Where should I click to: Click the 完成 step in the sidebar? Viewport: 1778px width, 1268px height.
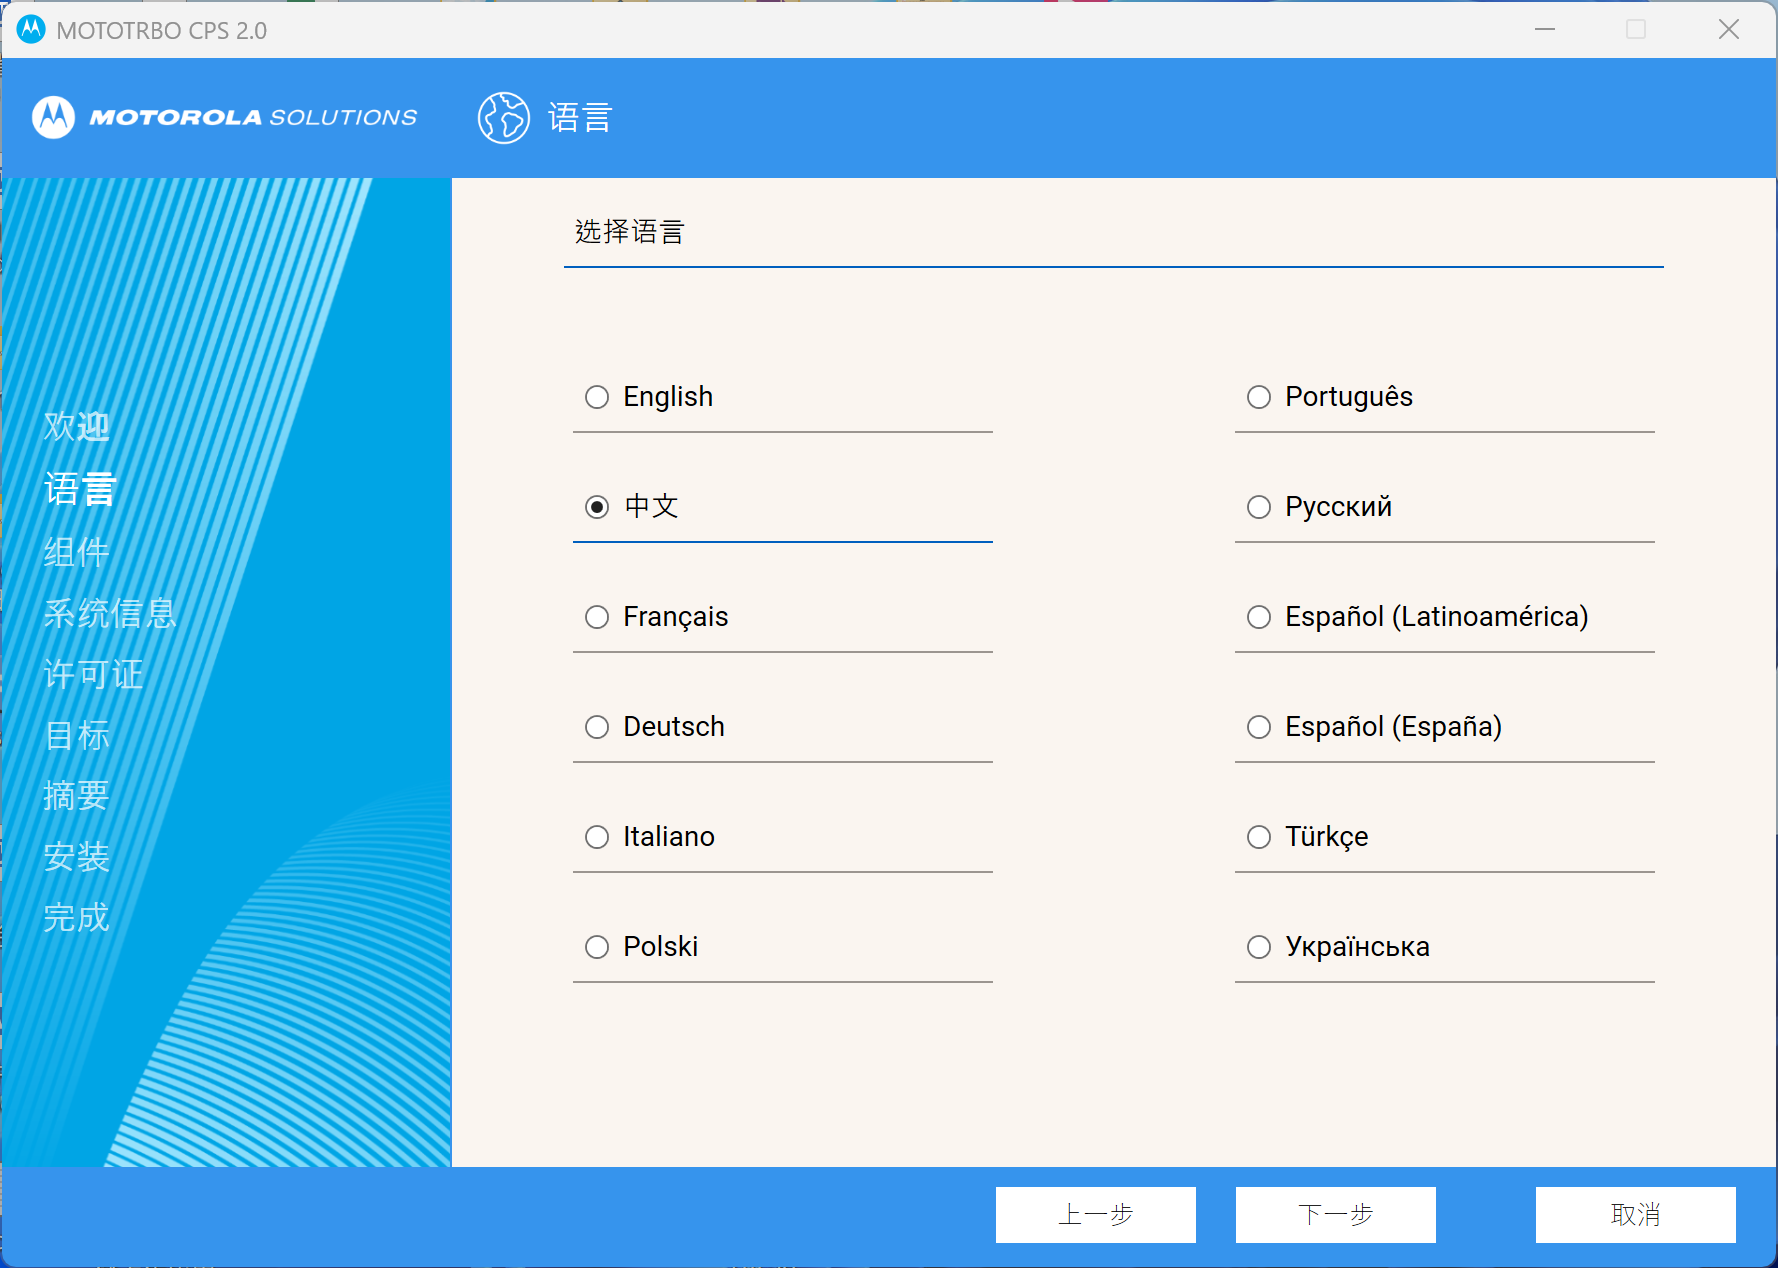coord(76,917)
